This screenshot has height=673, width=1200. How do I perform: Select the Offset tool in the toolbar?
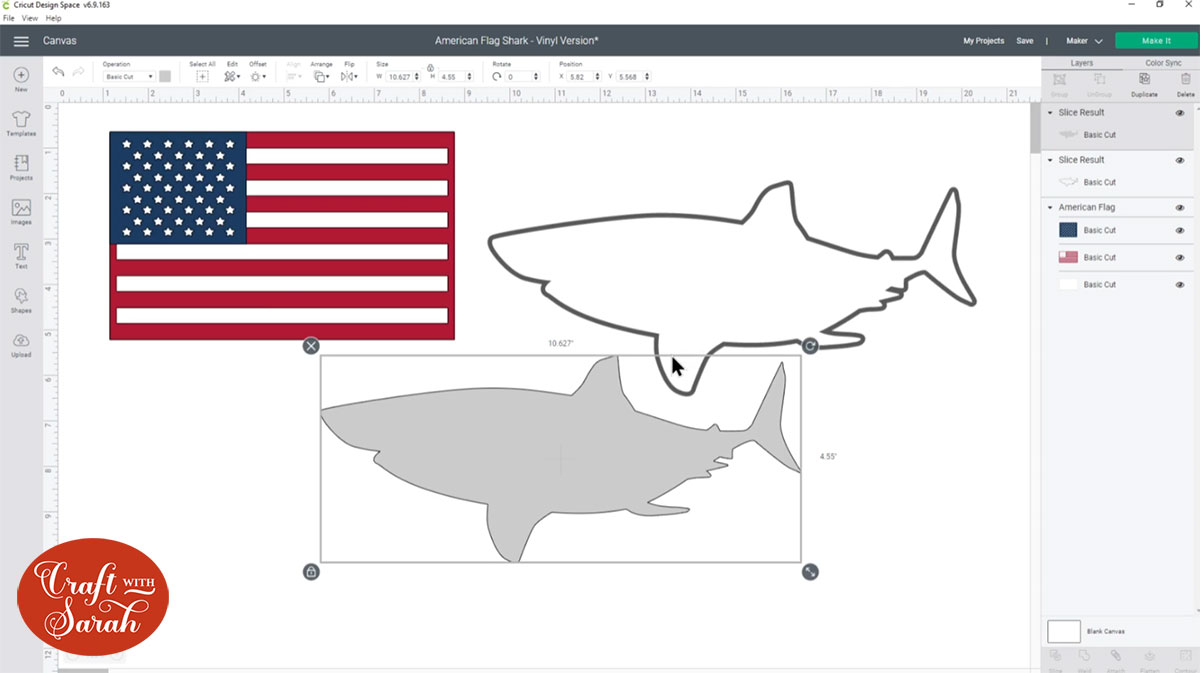pyautogui.click(x=258, y=77)
